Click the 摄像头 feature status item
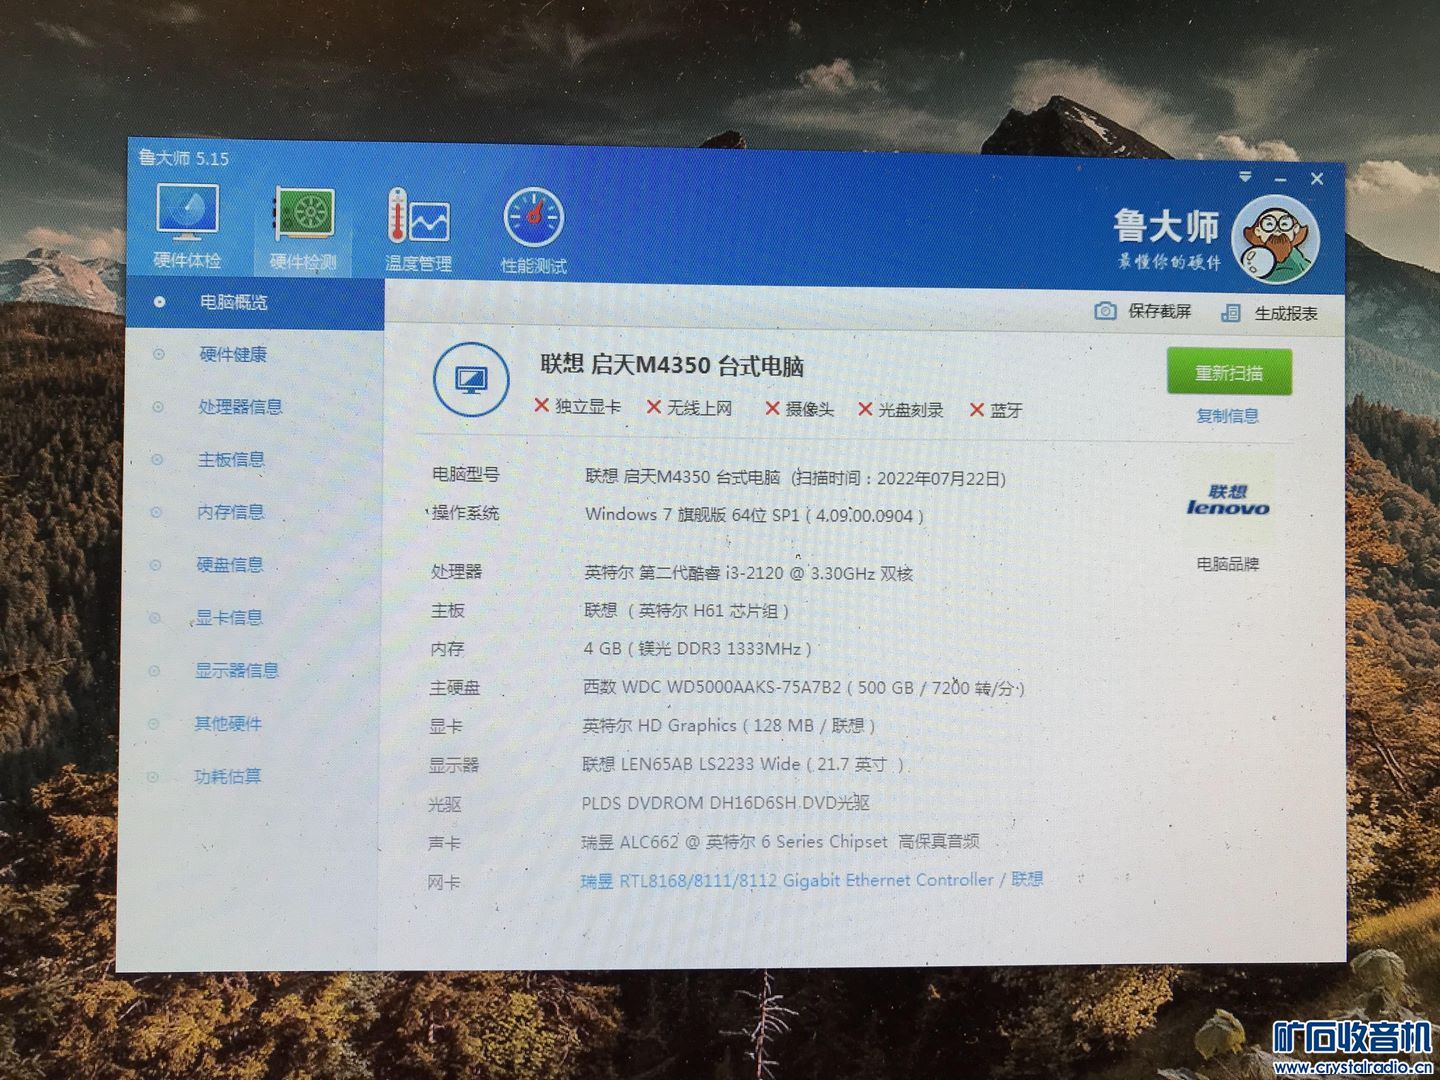 [799, 408]
